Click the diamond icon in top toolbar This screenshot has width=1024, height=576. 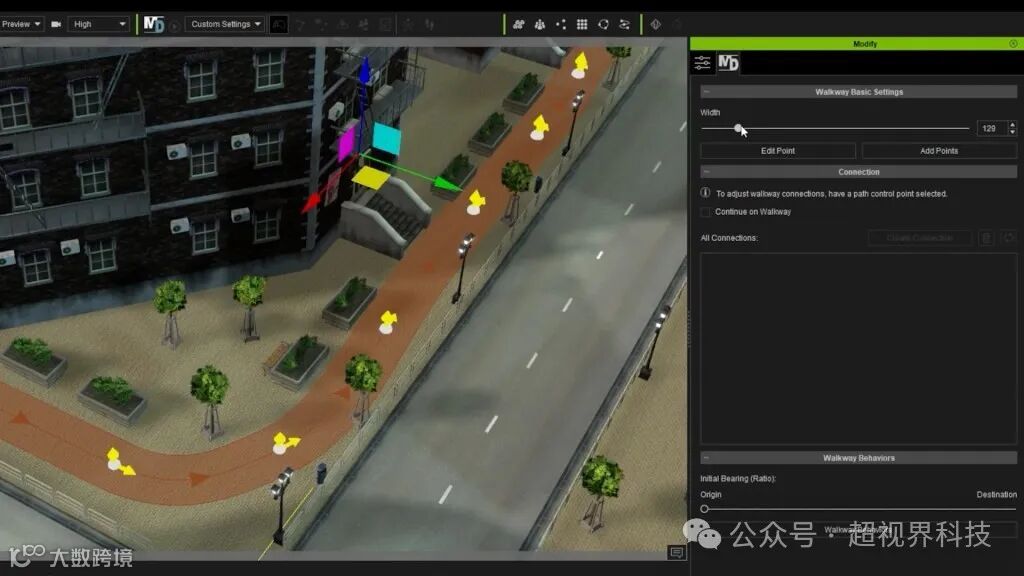click(656, 24)
